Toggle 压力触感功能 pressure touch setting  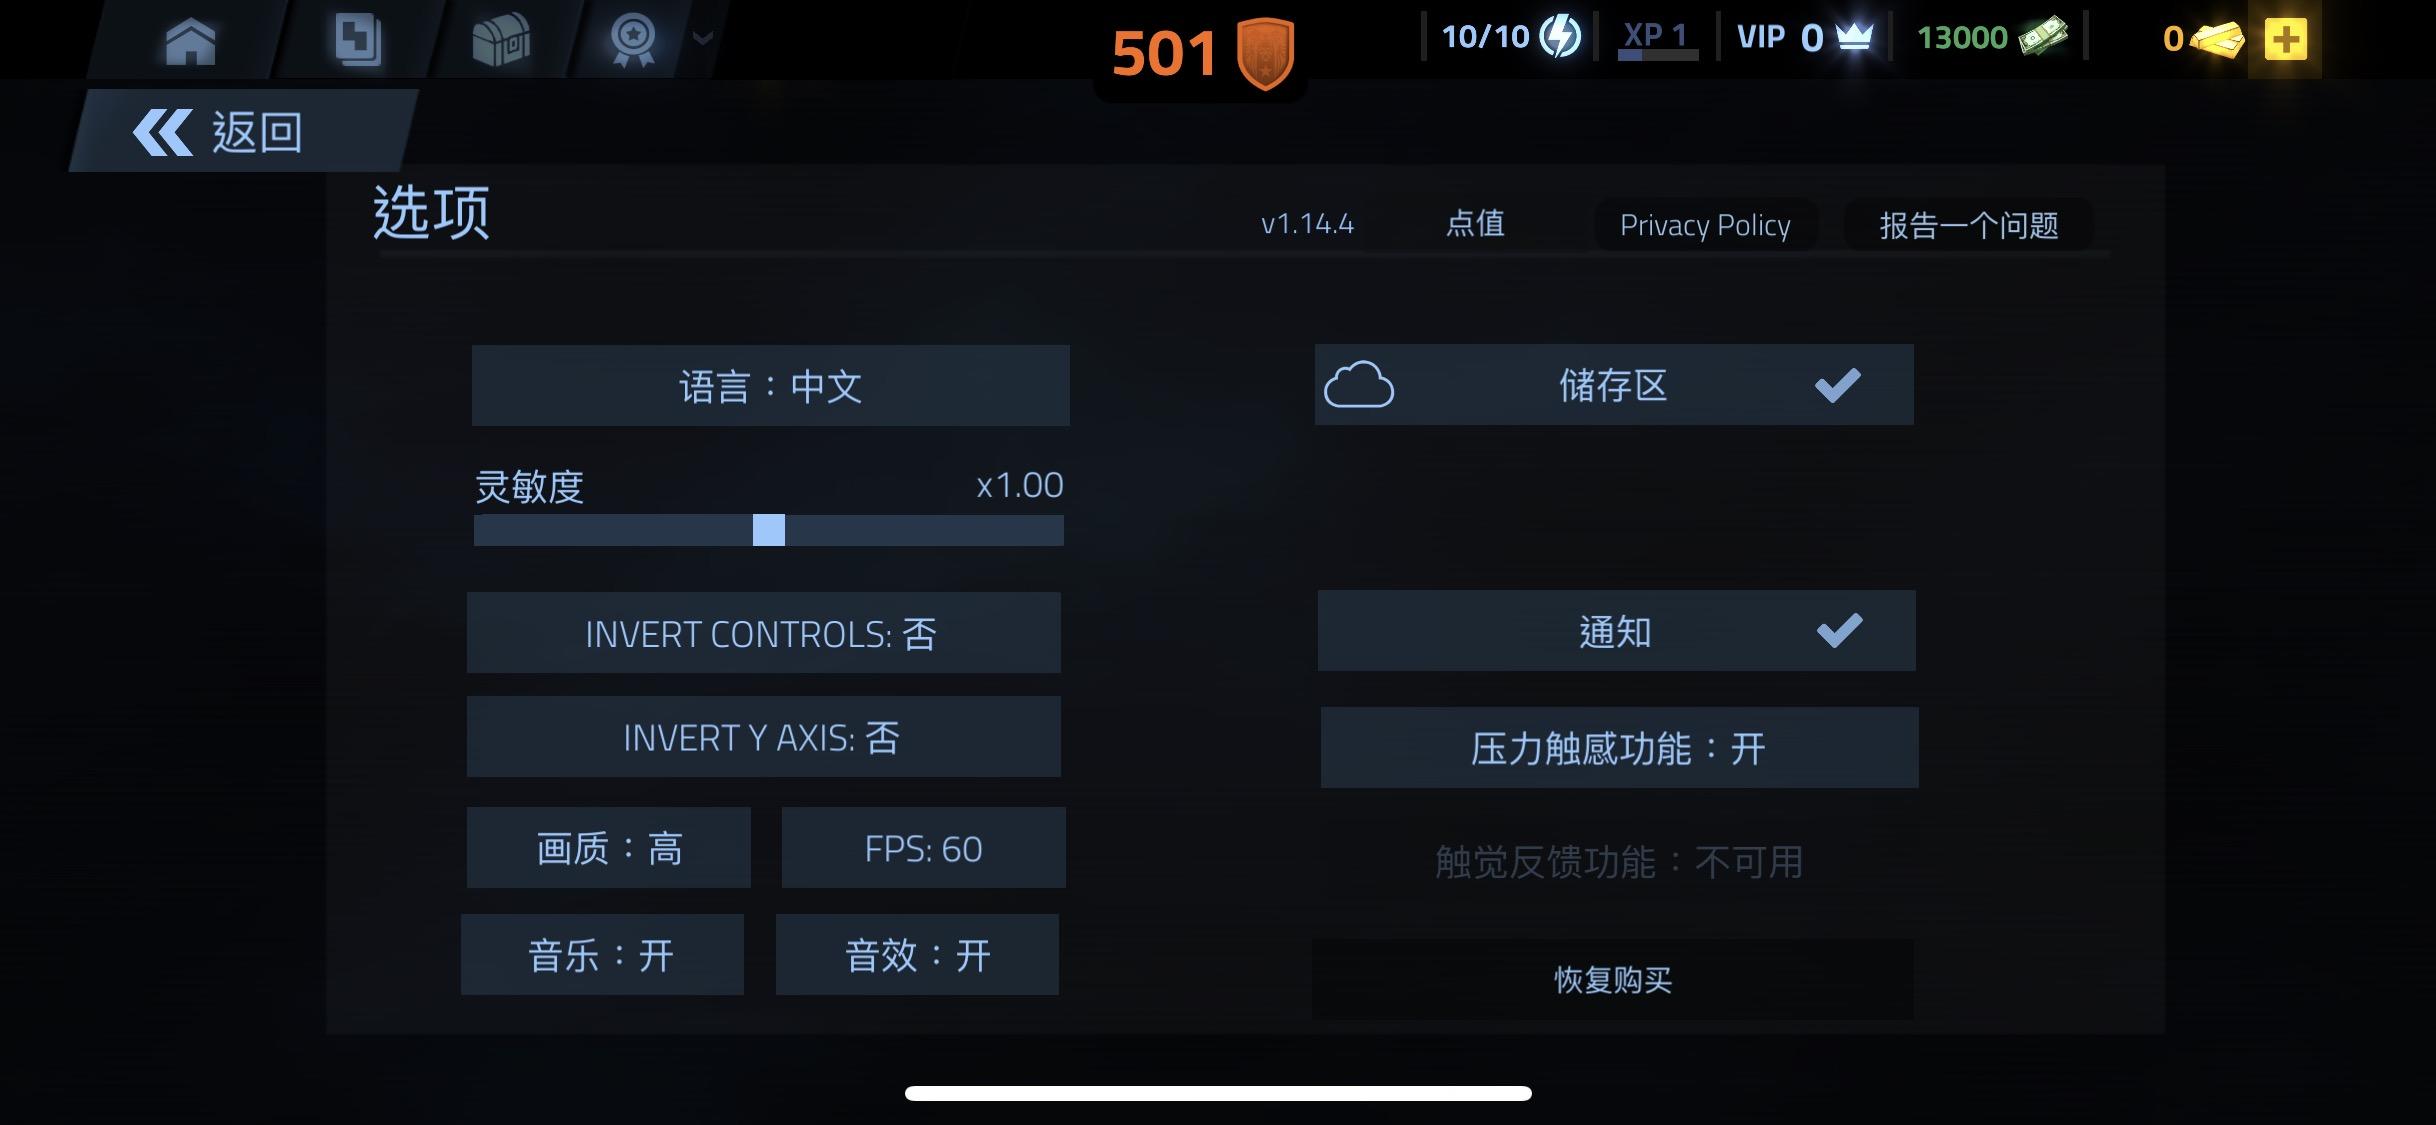coord(1620,747)
